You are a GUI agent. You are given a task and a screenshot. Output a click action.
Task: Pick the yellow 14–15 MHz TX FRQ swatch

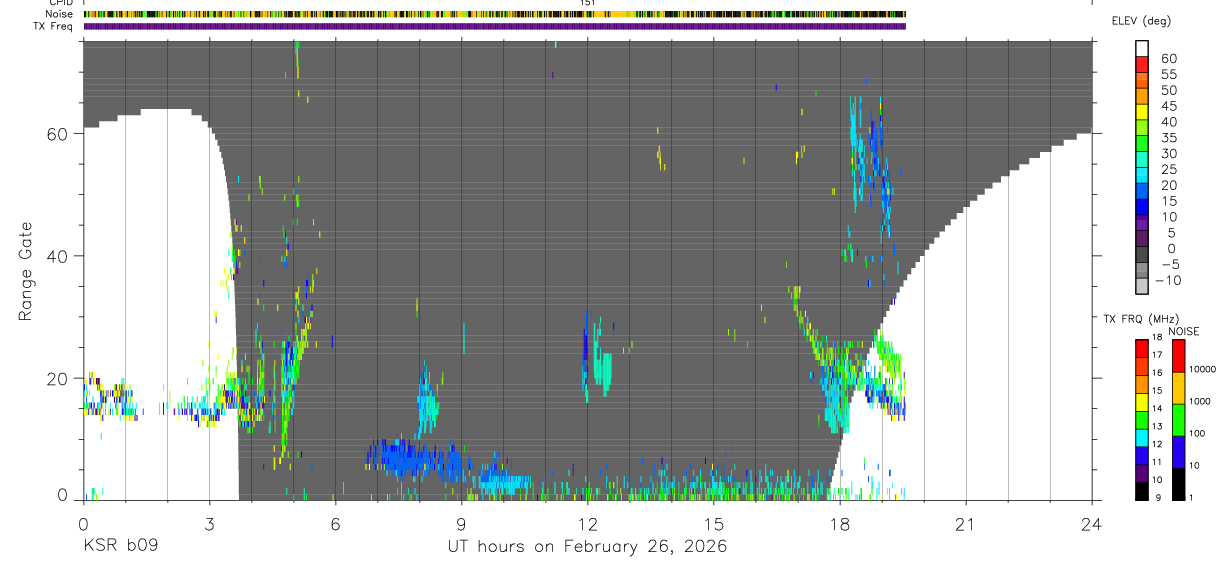coord(1142,400)
